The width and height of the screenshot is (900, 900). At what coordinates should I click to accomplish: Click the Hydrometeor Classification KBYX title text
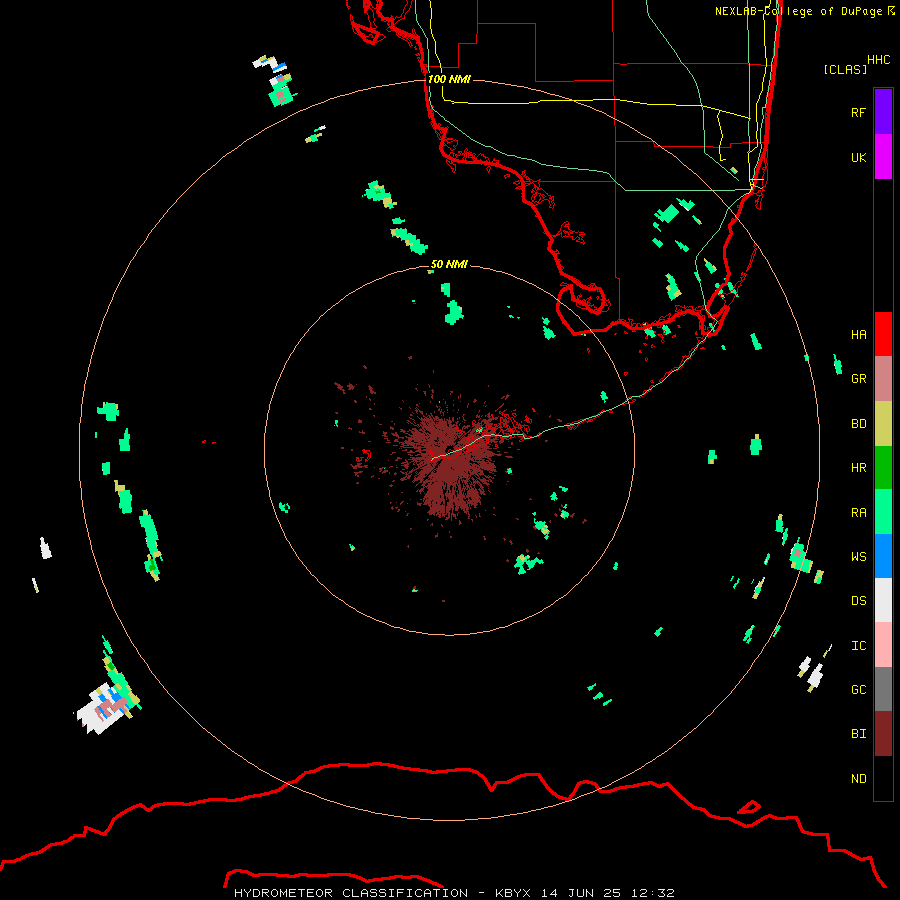pyautogui.click(x=454, y=893)
